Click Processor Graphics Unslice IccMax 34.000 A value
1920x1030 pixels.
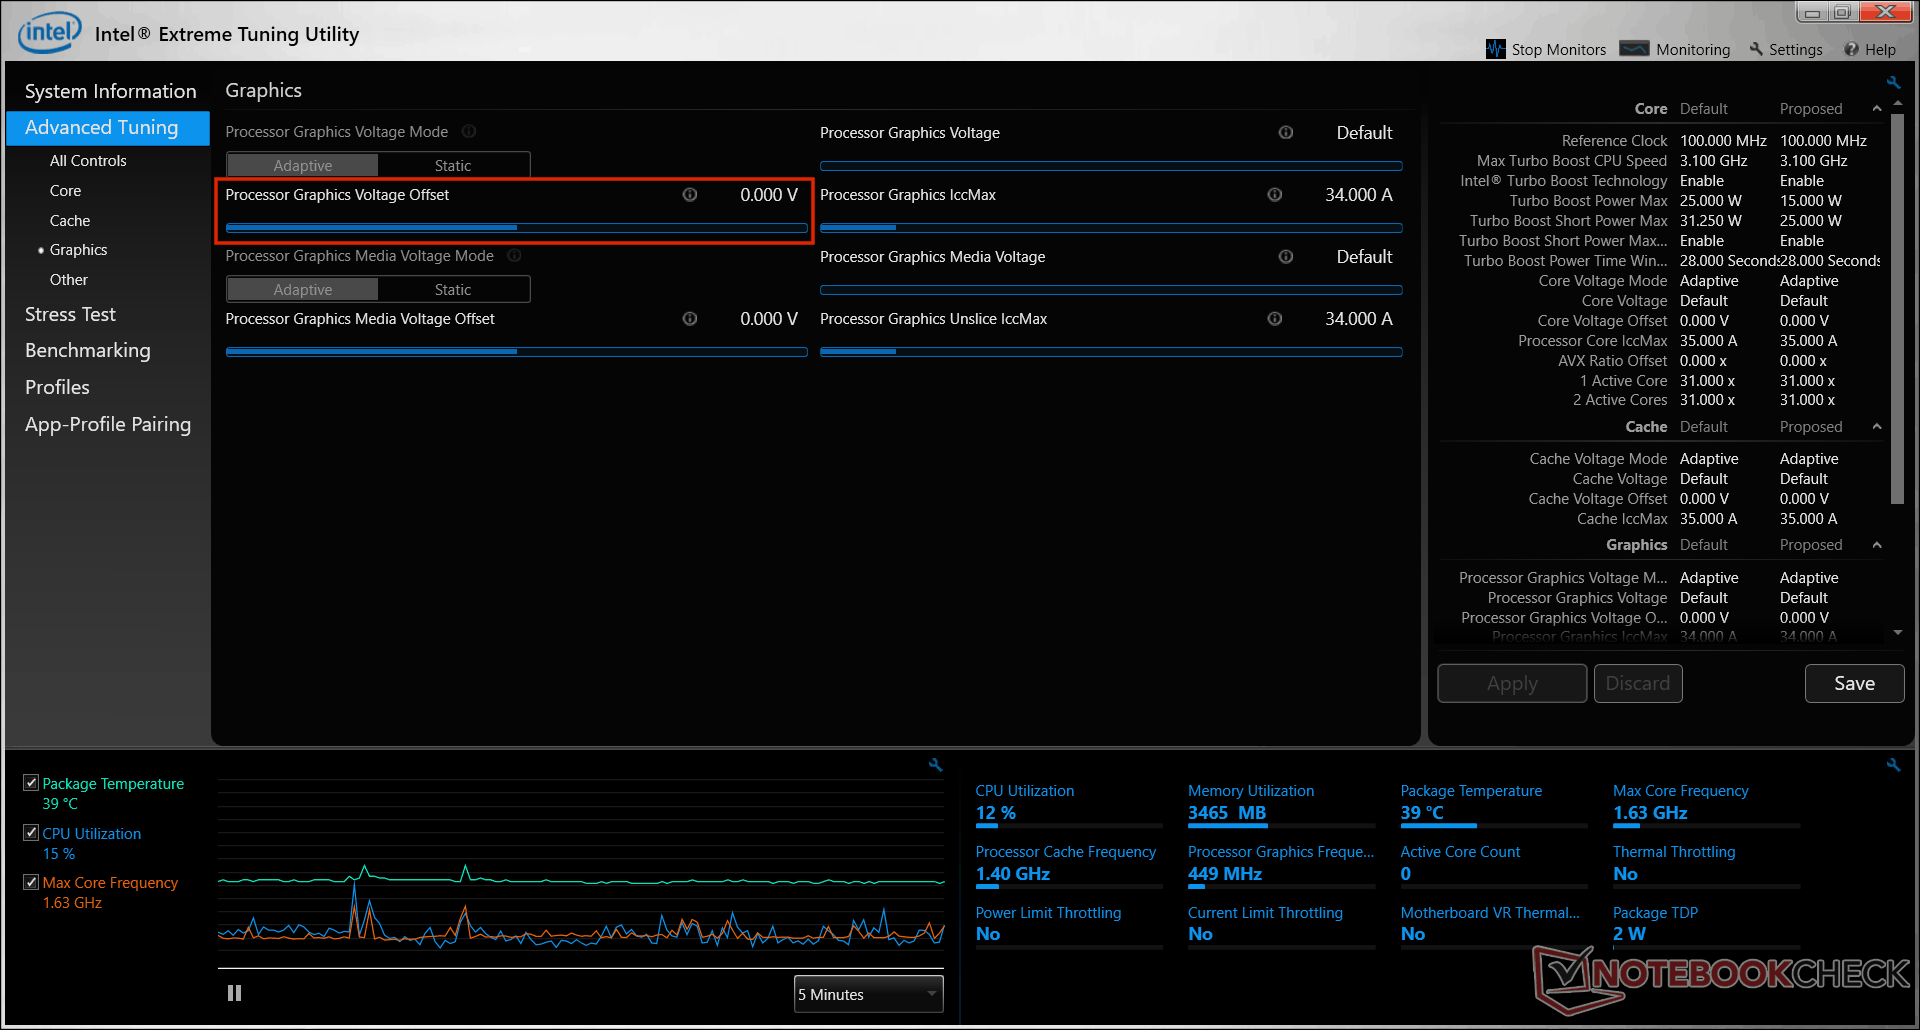tap(1358, 319)
